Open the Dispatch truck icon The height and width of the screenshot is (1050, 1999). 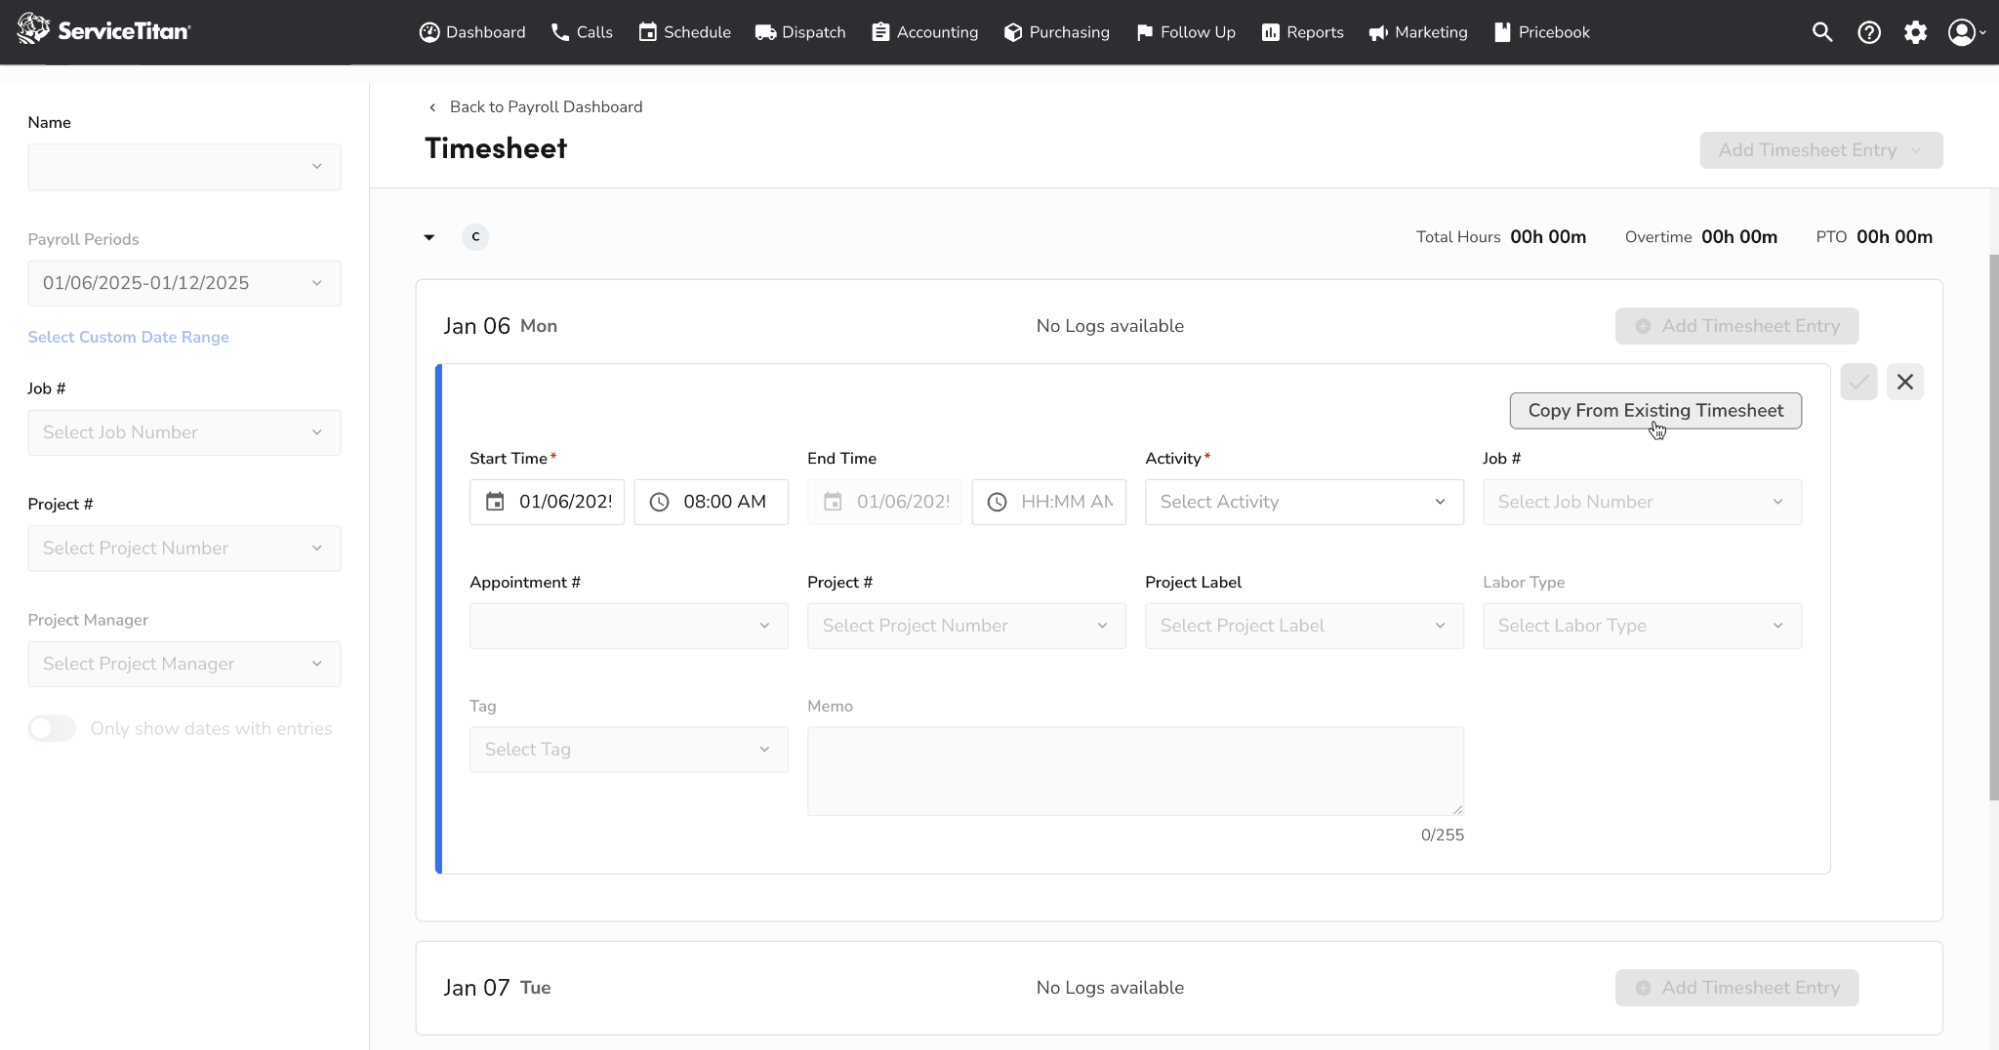(x=766, y=31)
